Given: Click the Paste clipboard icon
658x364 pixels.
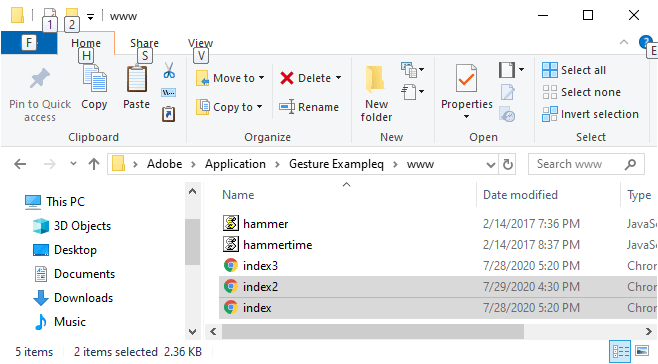Looking at the screenshot, I should (137, 79).
